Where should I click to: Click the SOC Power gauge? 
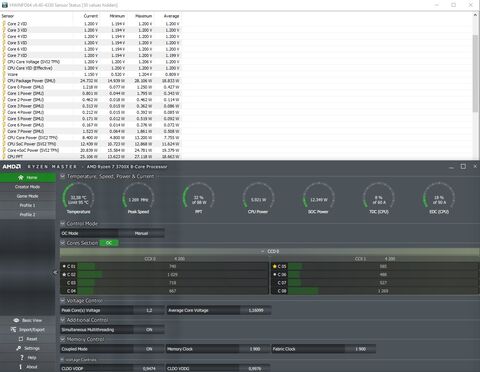[319, 198]
